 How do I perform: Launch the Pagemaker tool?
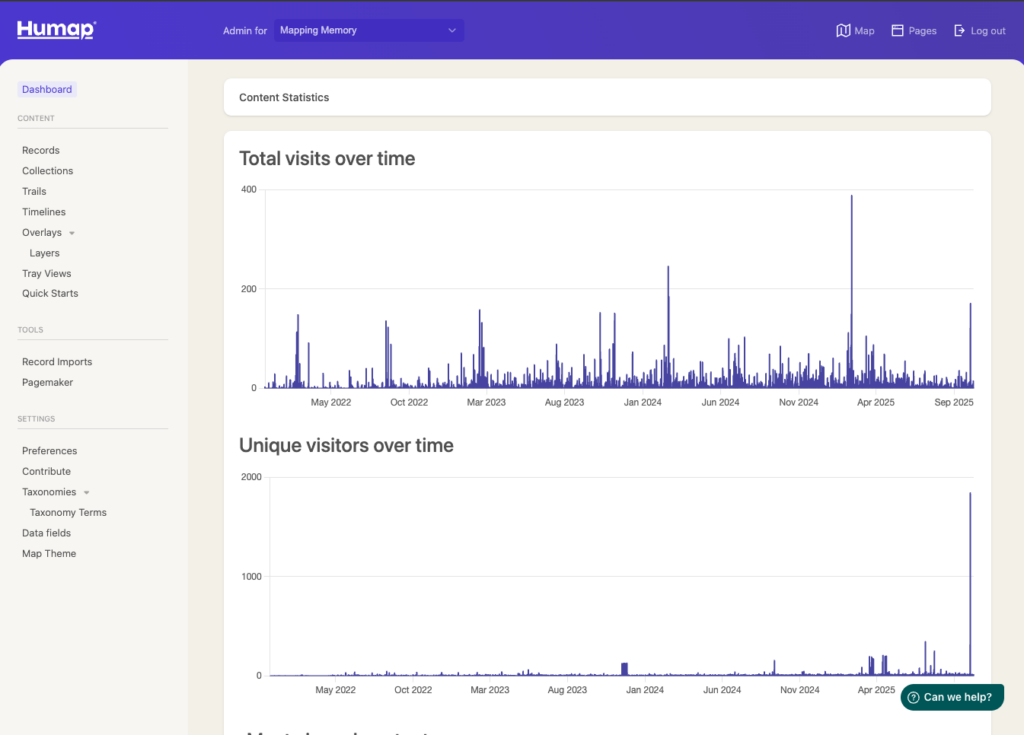[x=47, y=382]
